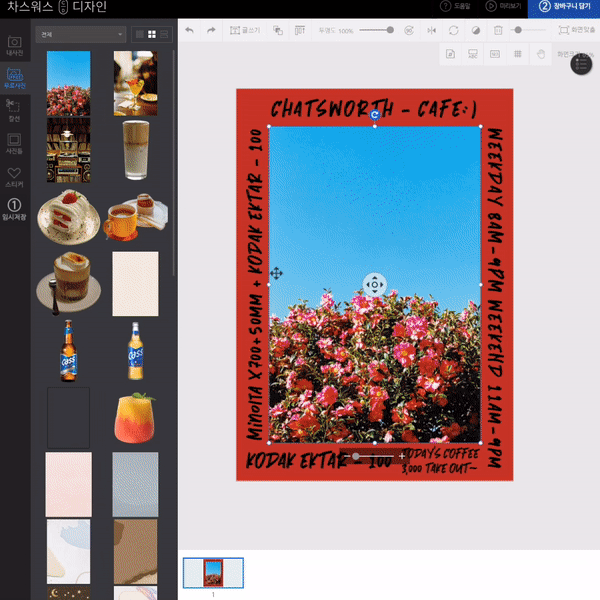Image resolution: width=600 pixels, height=600 pixels.
Task: Click the blue rotate handle above the photo
Action: [375, 114]
